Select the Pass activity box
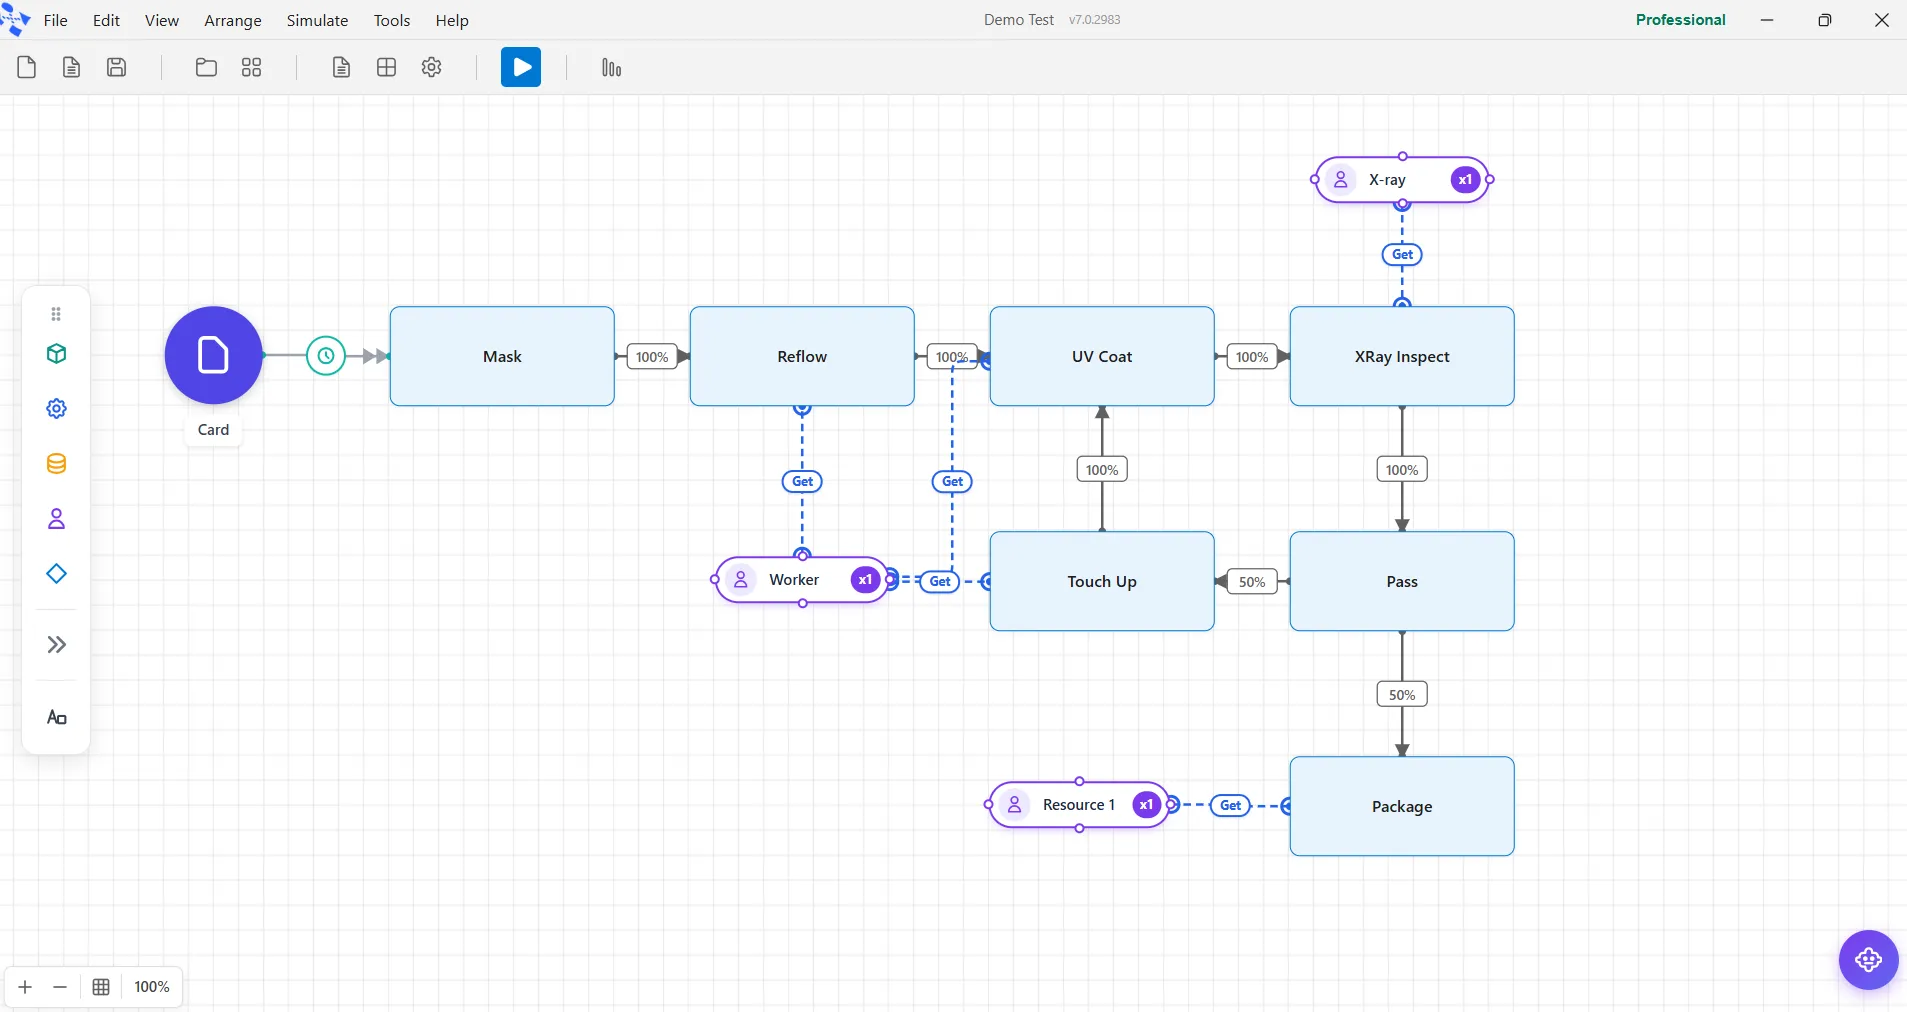 (1402, 581)
